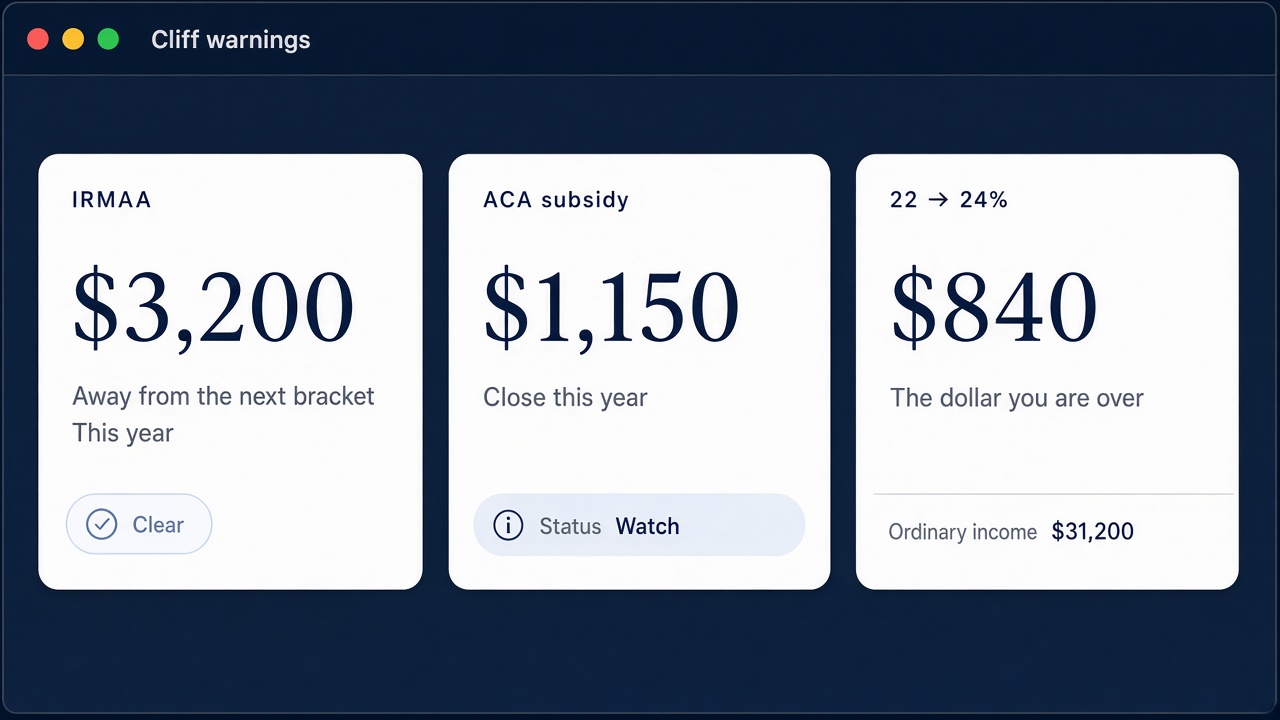Click the yellow minimize window button
The width and height of the screenshot is (1280, 720).
pos(73,39)
